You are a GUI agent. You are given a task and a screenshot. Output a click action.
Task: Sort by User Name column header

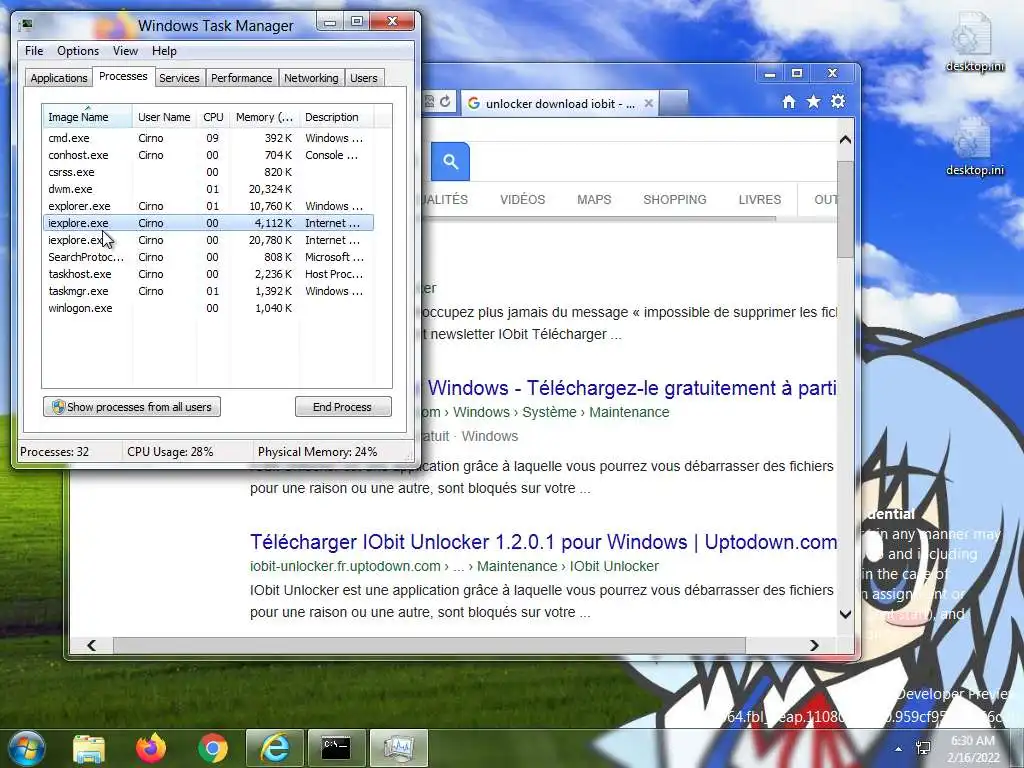tap(164, 117)
